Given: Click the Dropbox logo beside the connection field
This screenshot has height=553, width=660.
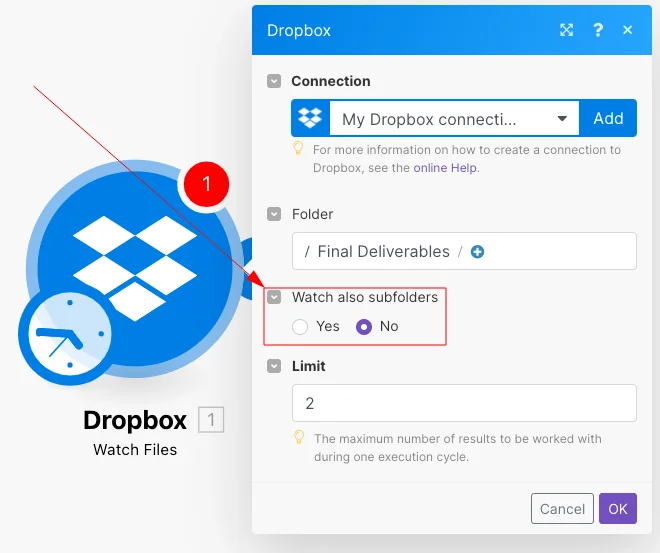Looking at the screenshot, I should 310,118.
